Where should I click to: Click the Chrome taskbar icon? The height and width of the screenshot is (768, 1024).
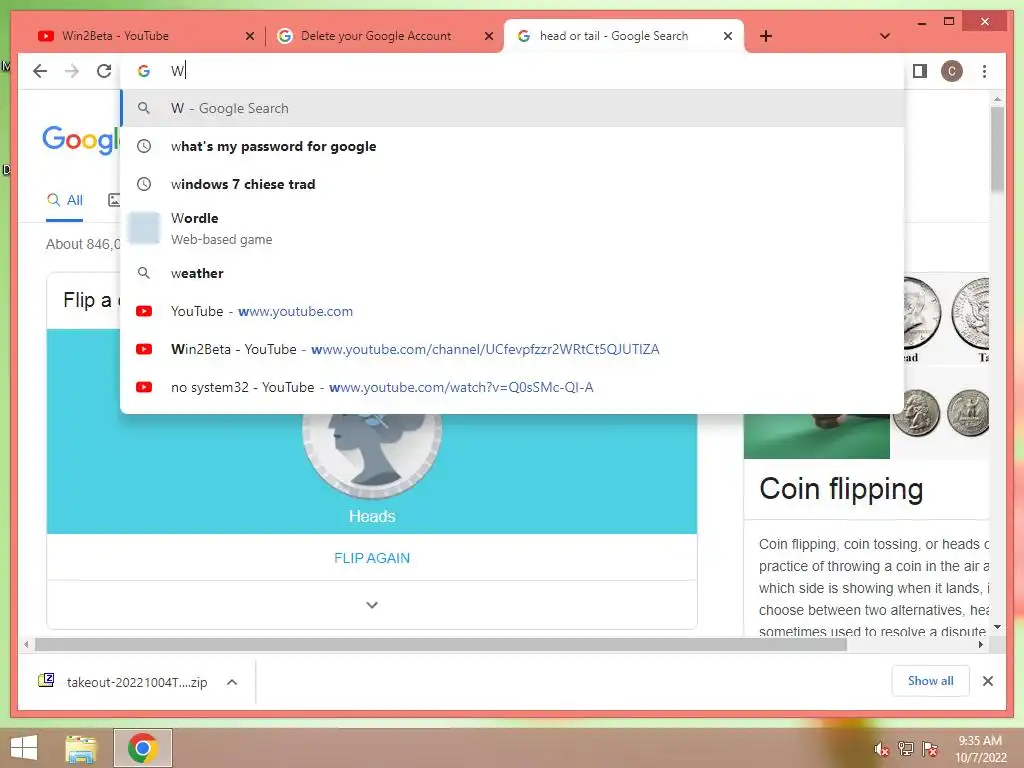[143, 748]
